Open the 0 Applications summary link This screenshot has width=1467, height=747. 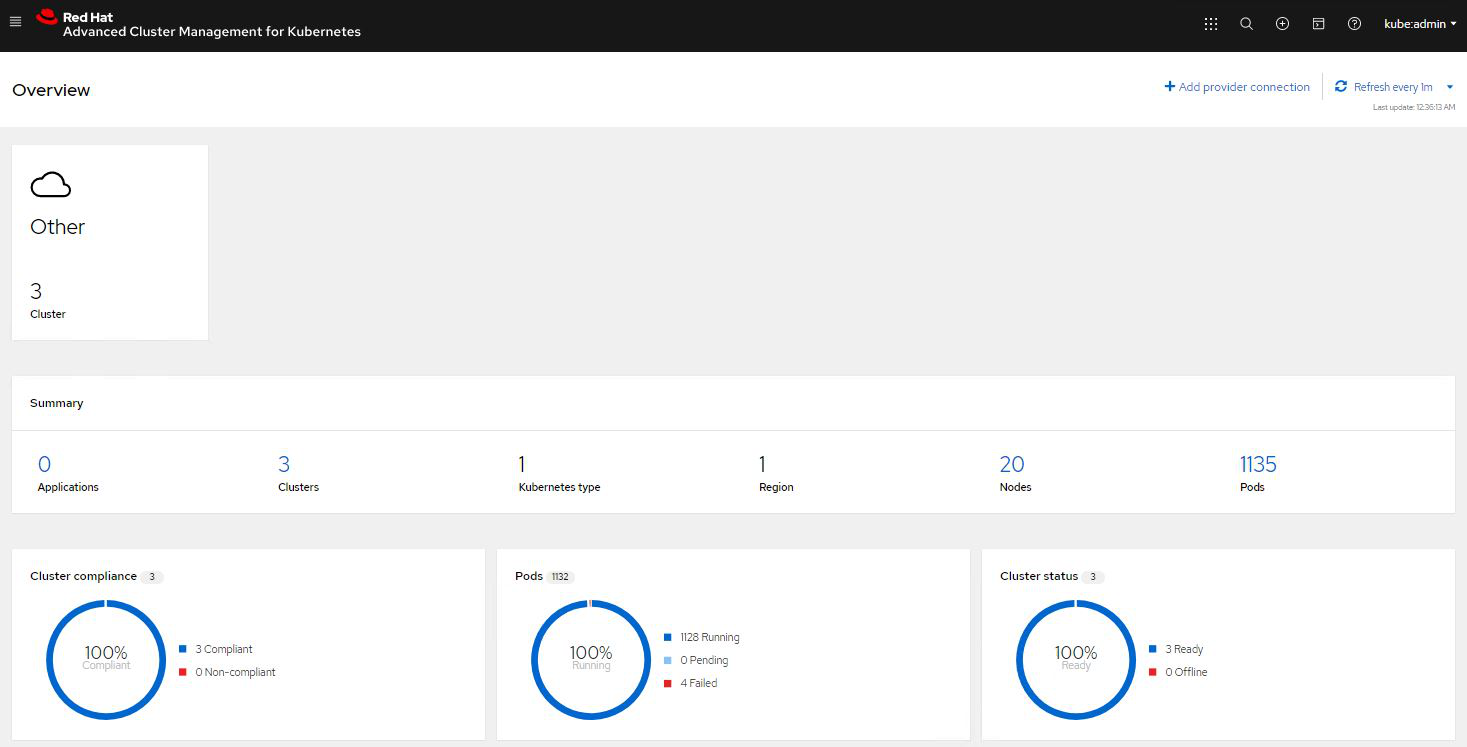pyautogui.click(x=44, y=464)
